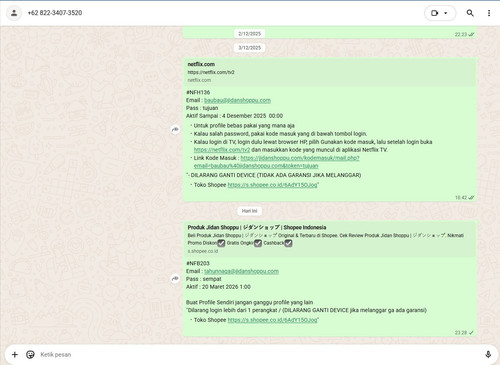500x365 pixels.
Task: Open the netflix.com/tv2 link in message text
Action: [222, 150]
